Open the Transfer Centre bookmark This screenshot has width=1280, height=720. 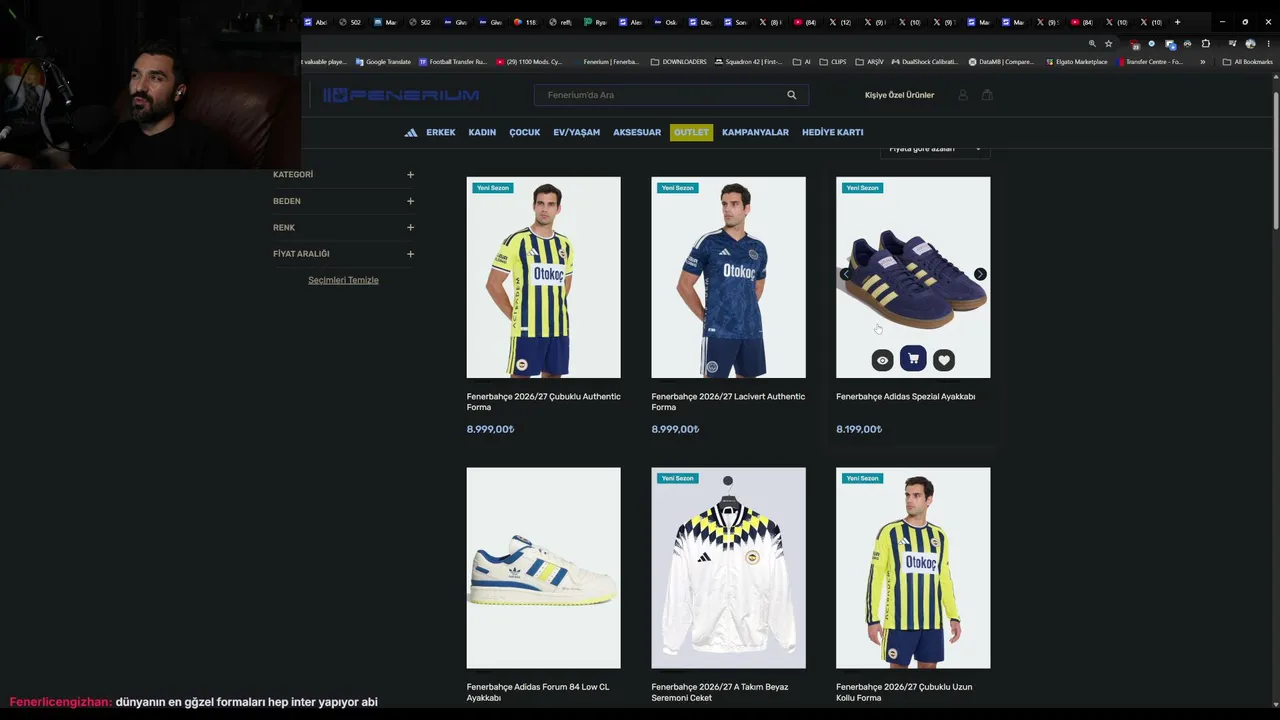click(x=1150, y=62)
